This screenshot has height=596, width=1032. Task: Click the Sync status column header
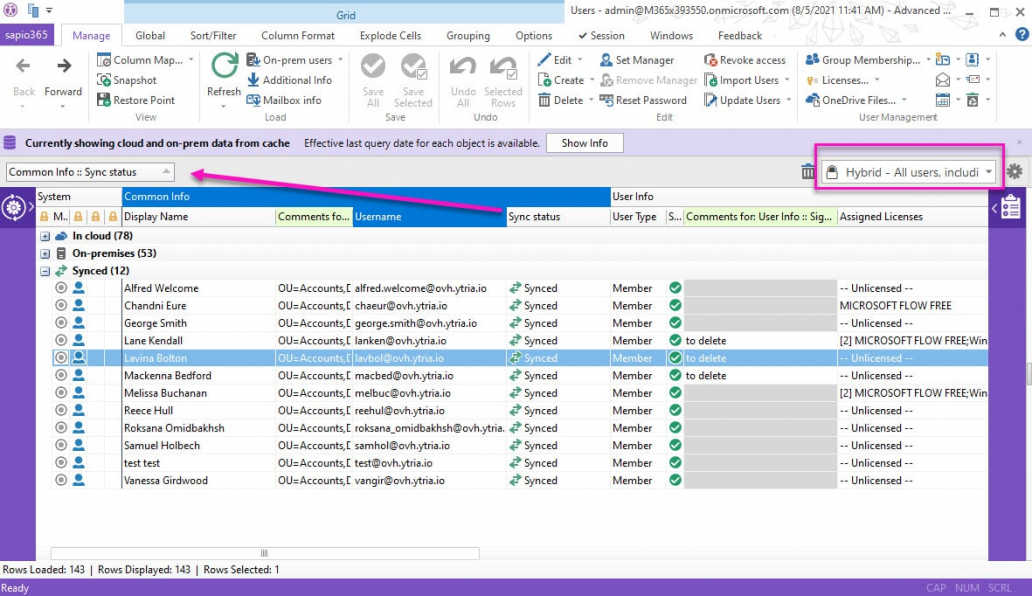pos(558,216)
